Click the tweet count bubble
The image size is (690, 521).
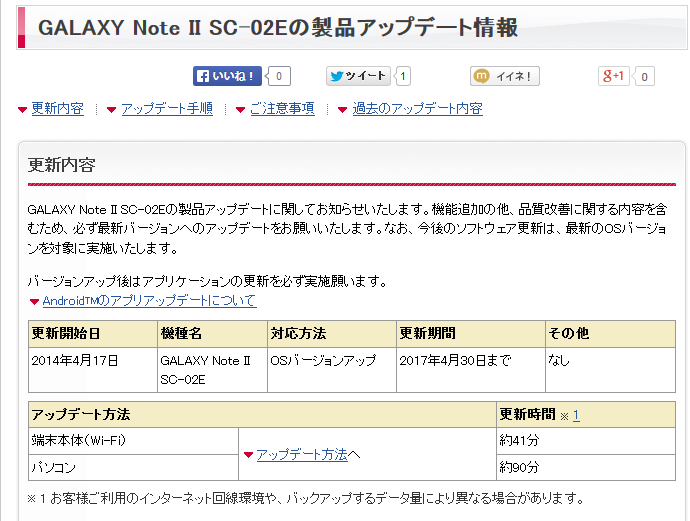click(x=403, y=76)
